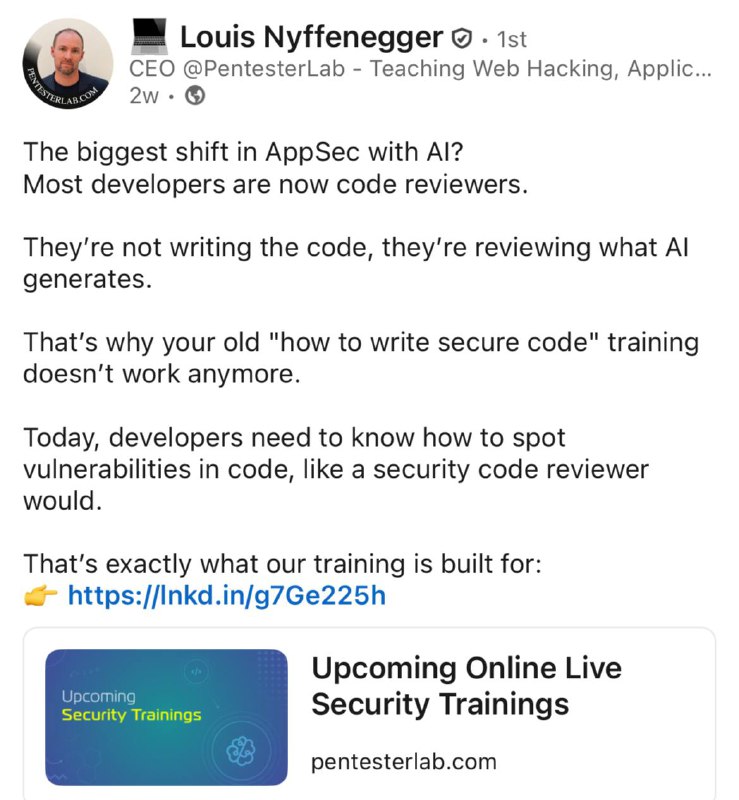Click 'That's exactly what our training' text
This screenshot has height=800, width=739.
click(282, 564)
